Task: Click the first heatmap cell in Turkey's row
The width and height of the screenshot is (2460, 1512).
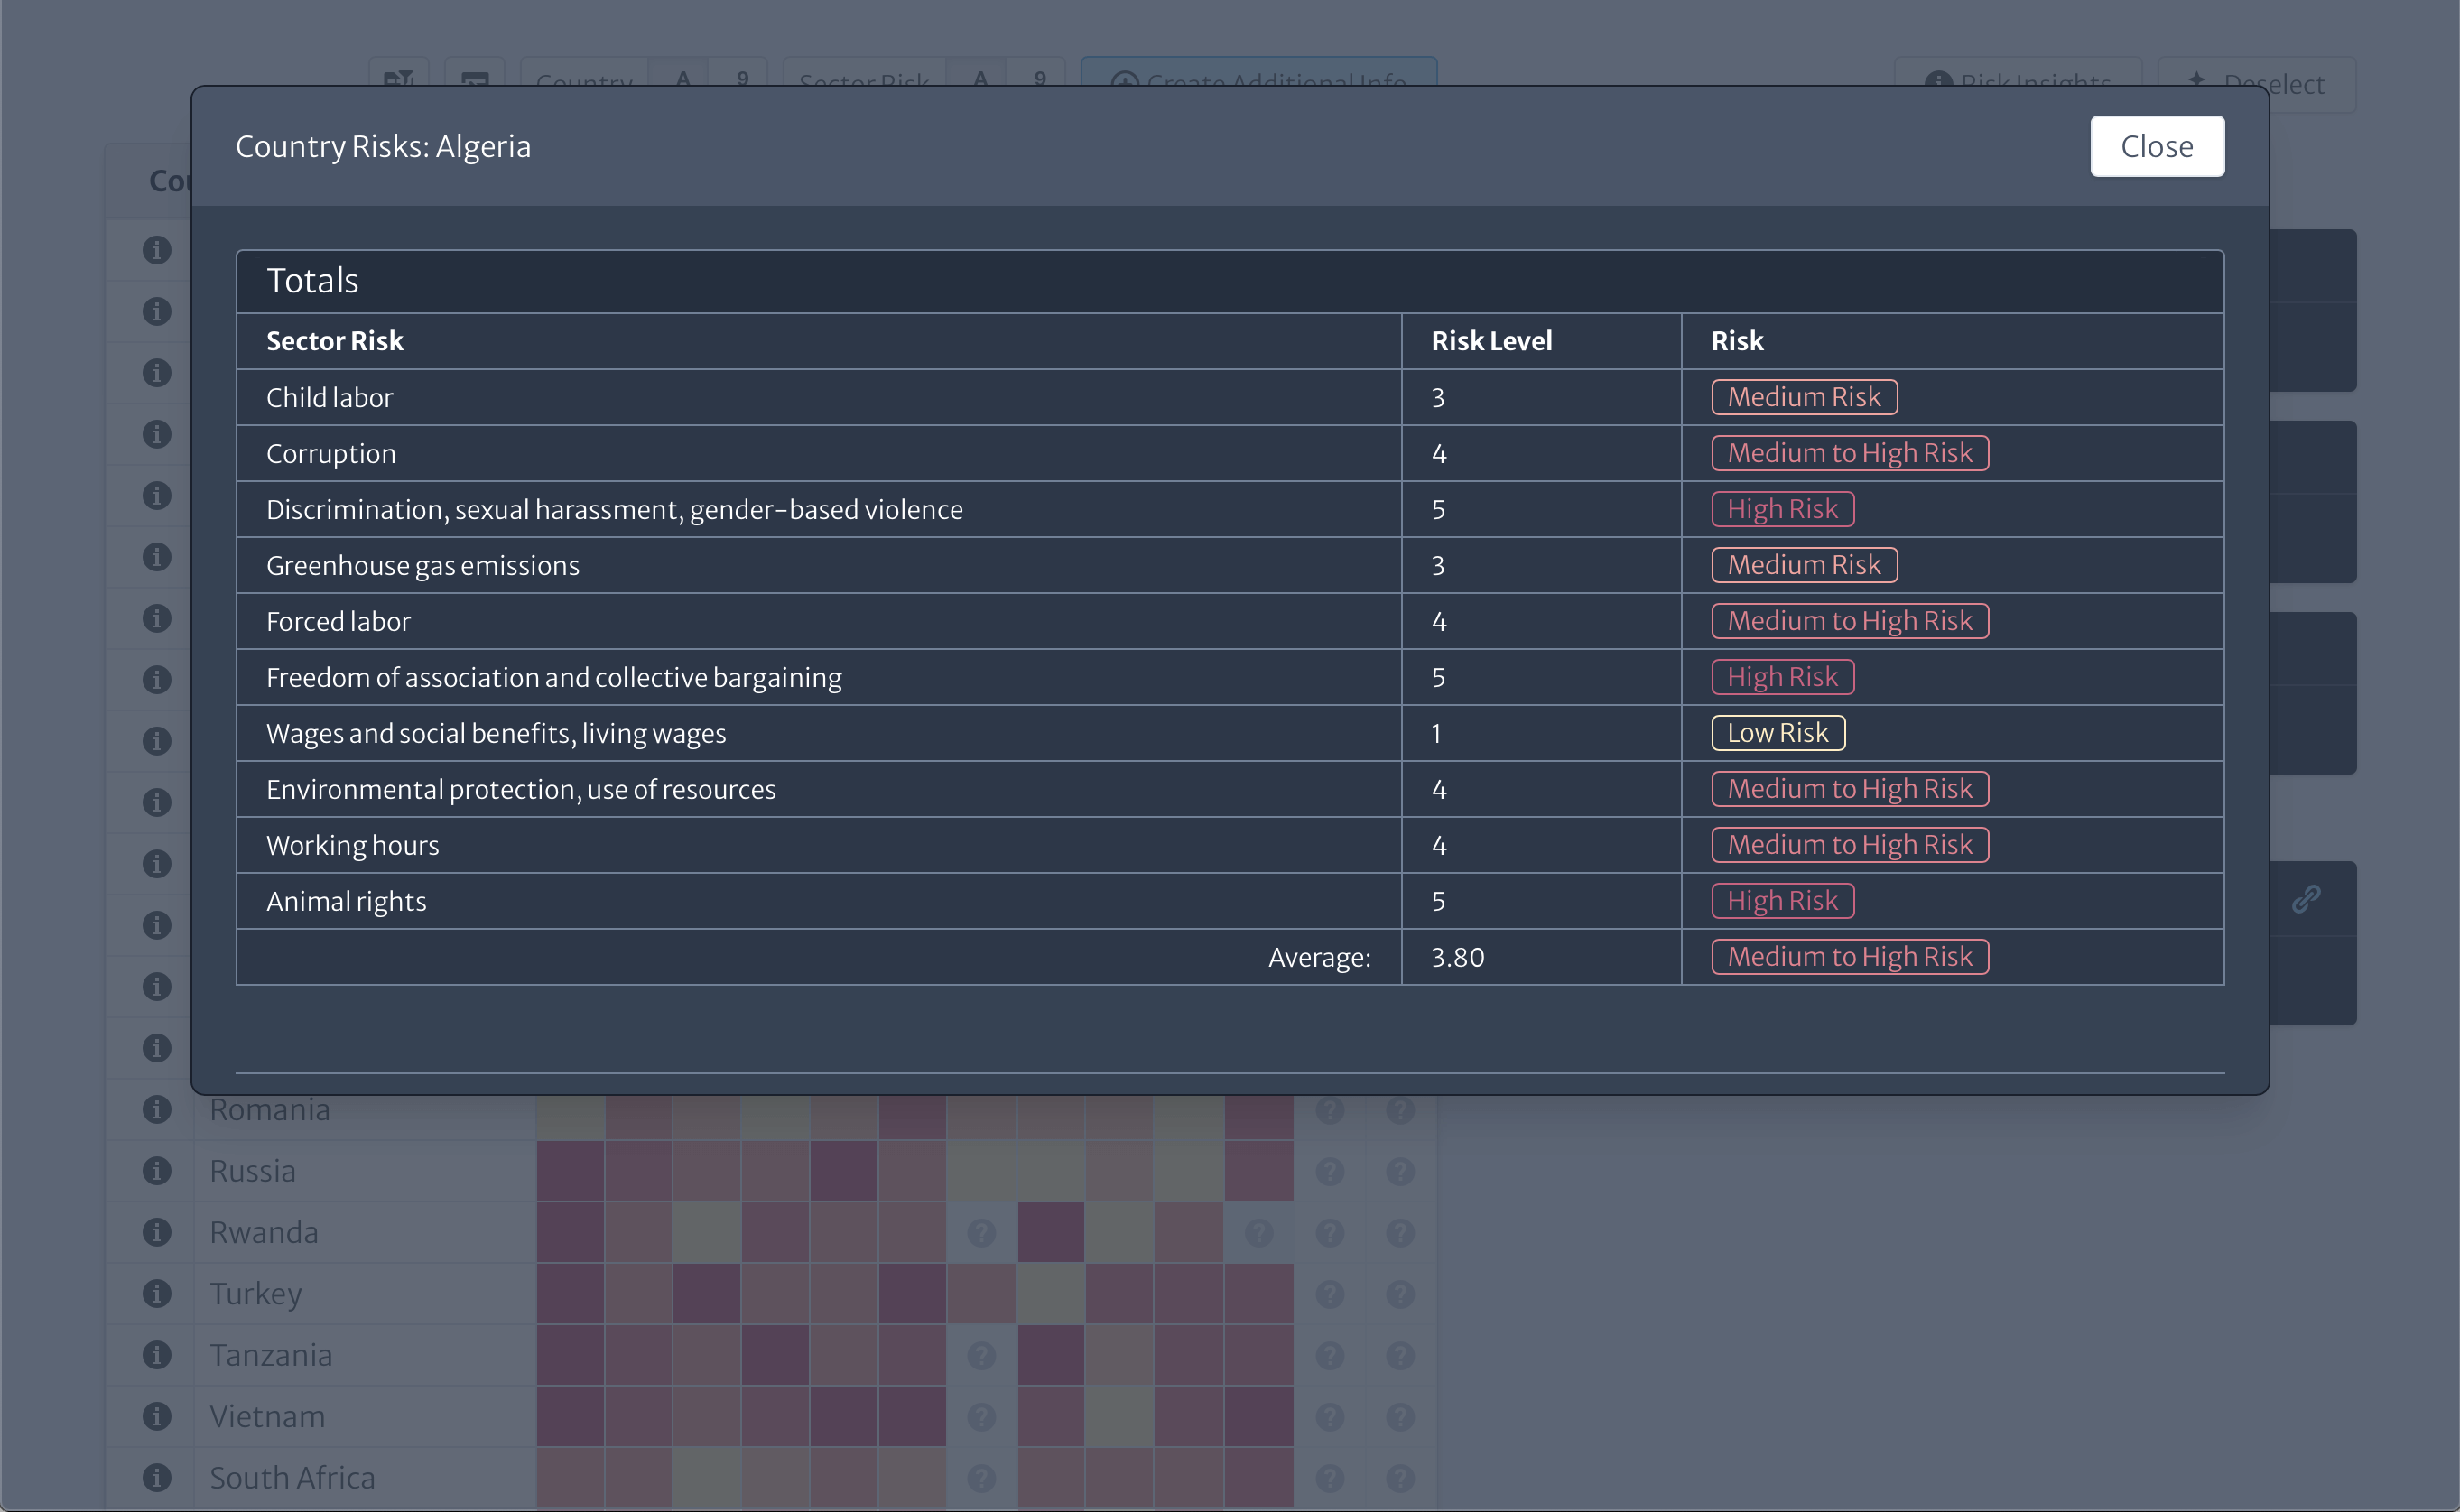Action: click(x=570, y=1293)
